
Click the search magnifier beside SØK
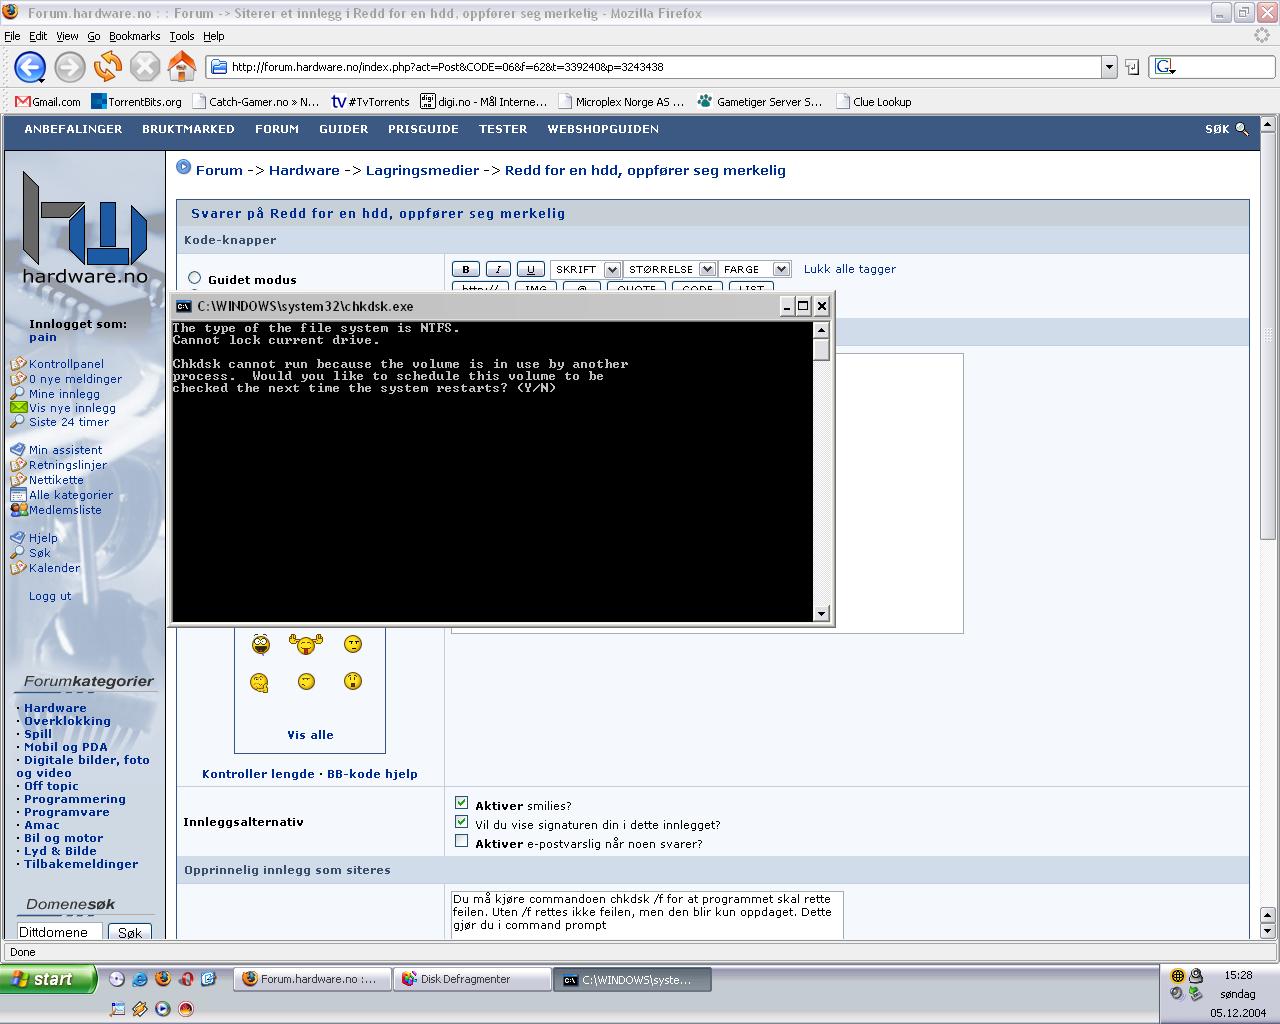click(1242, 129)
